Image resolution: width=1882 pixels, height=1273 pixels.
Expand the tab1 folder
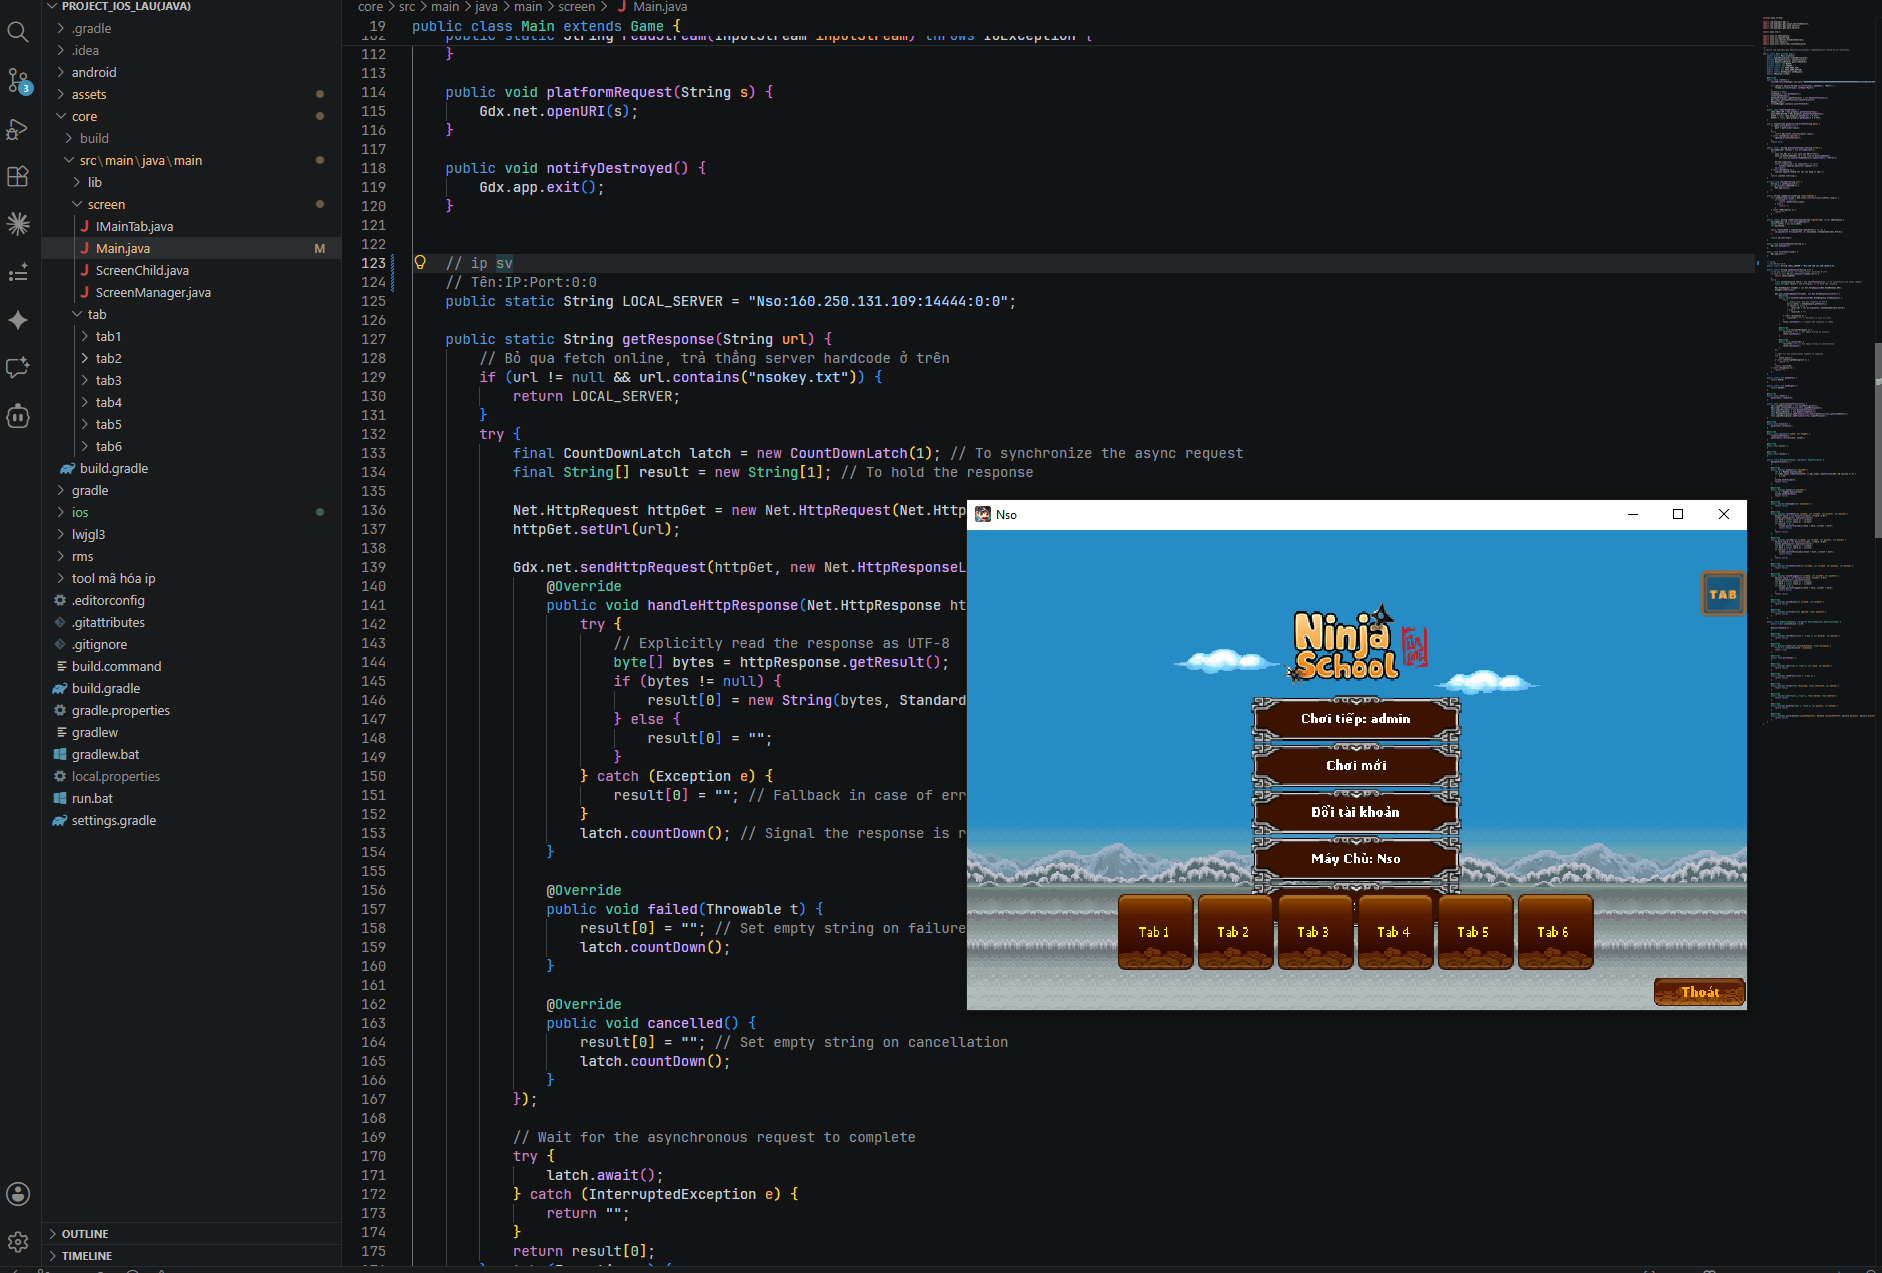click(x=108, y=336)
